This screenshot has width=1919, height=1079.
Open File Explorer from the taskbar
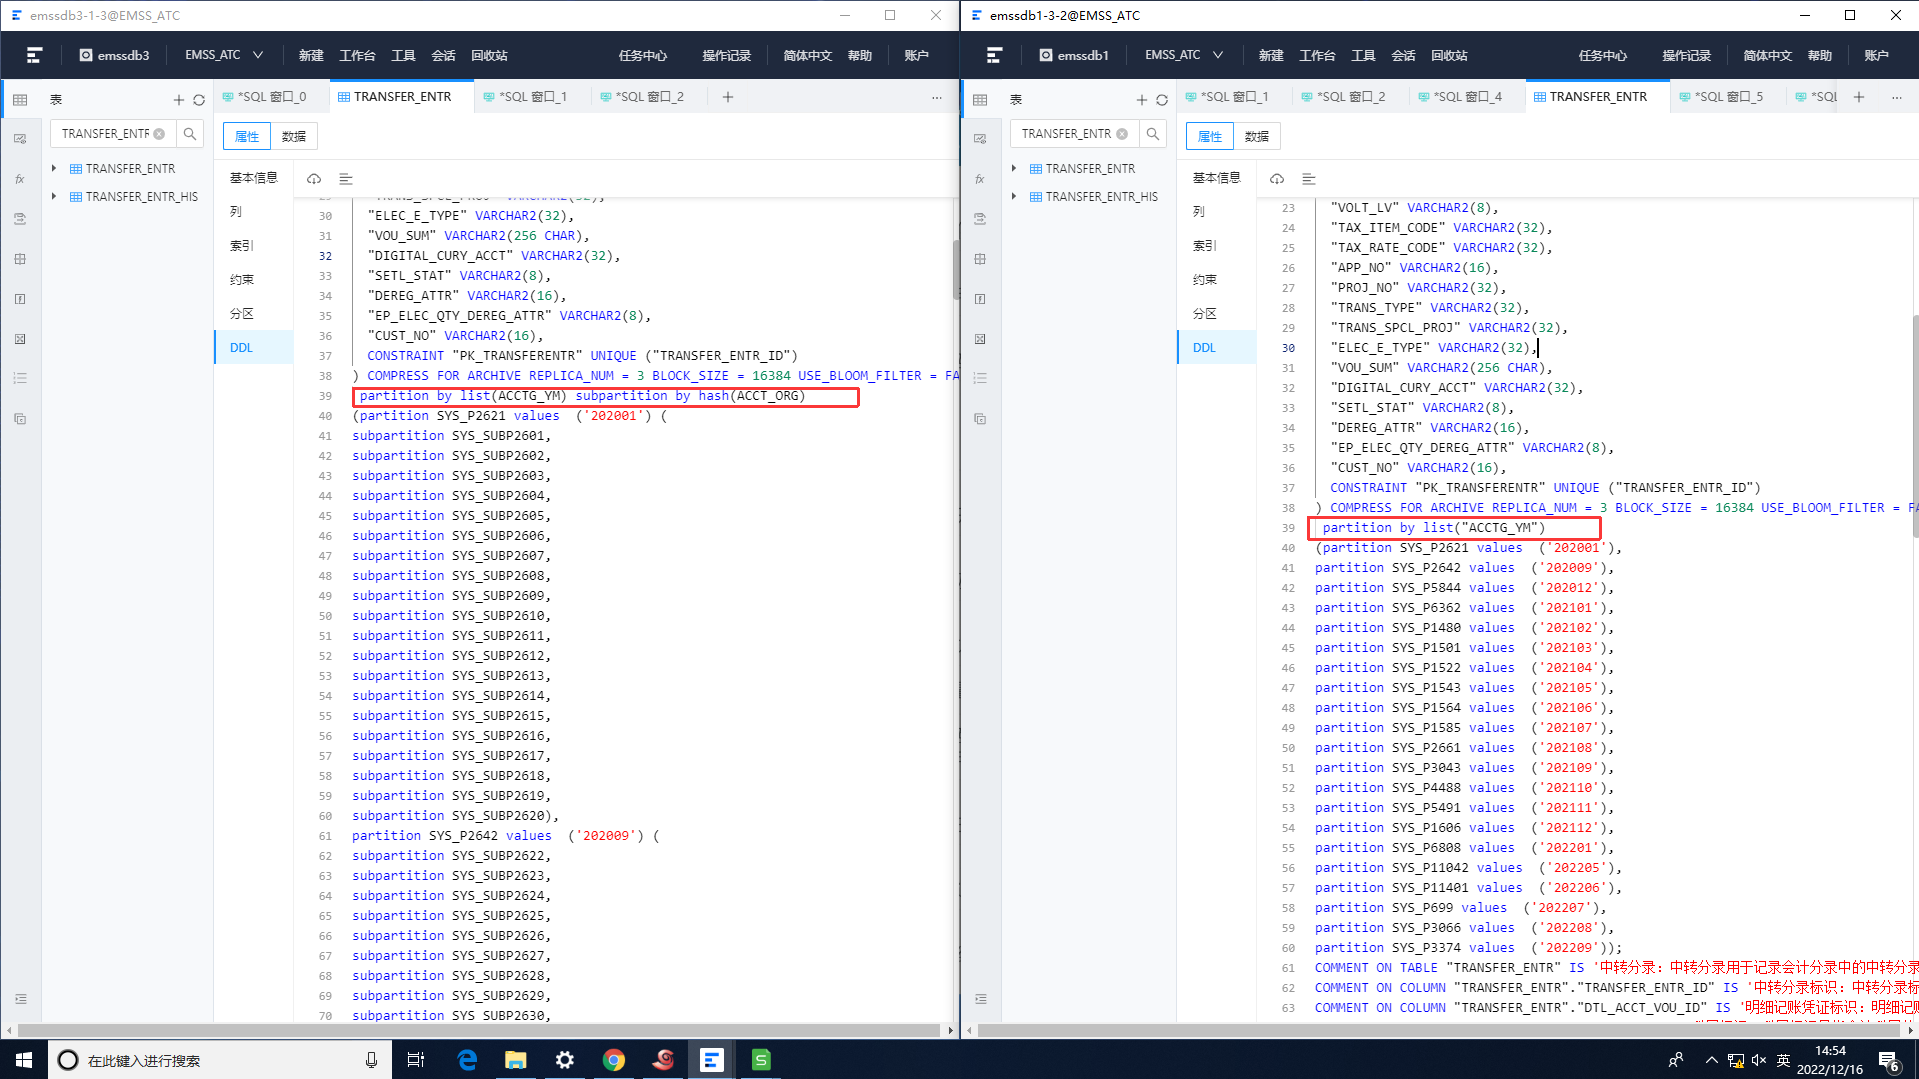[516, 1060]
